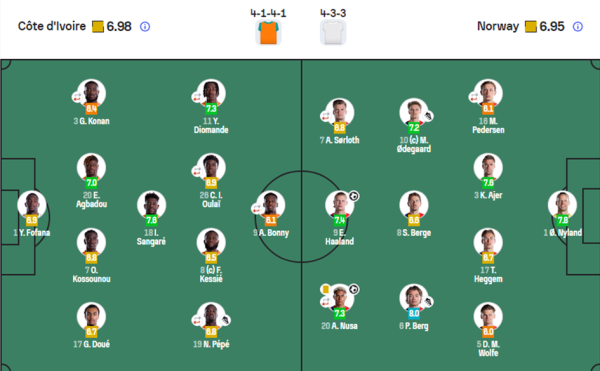Click the Côte d'Ivoire team name
The image size is (600, 371).
tap(52, 26)
